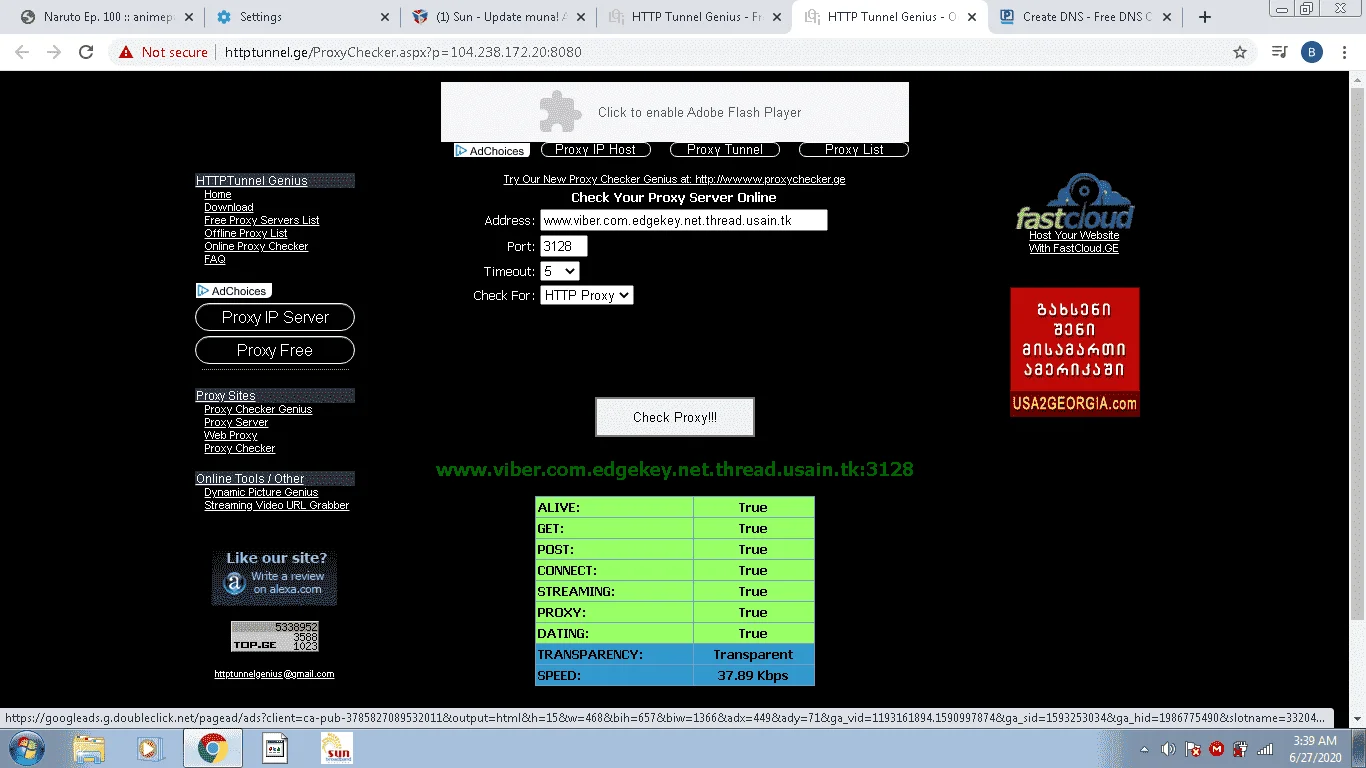Open the Online Proxy Checker link

[256, 246]
